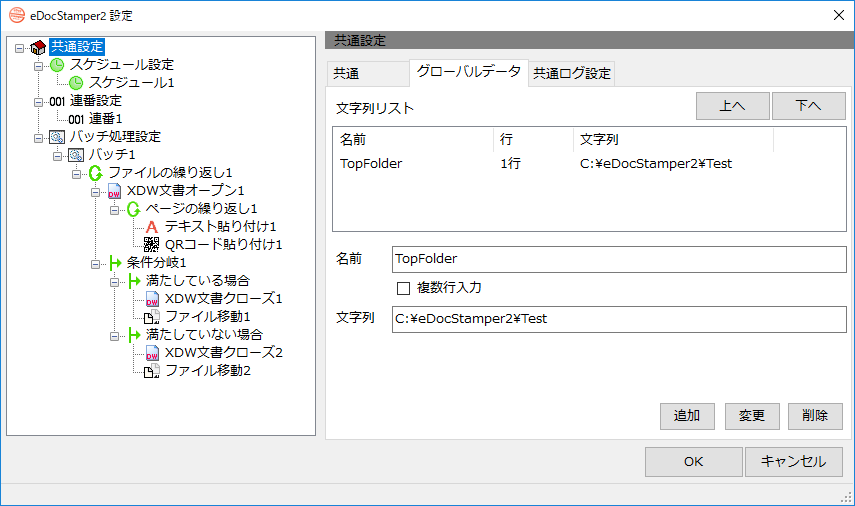The height and width of the screenshot is (506, 855).
Task: Click the eDocStamper2 app icon in title bar
Action: point(17,15)
